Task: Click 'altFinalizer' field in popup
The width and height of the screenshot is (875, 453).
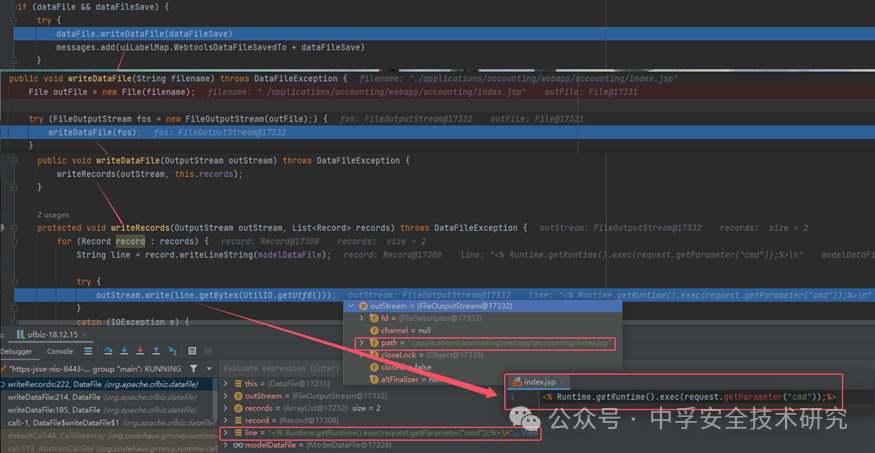Action: pyautogui.click(x=403, y=379)
